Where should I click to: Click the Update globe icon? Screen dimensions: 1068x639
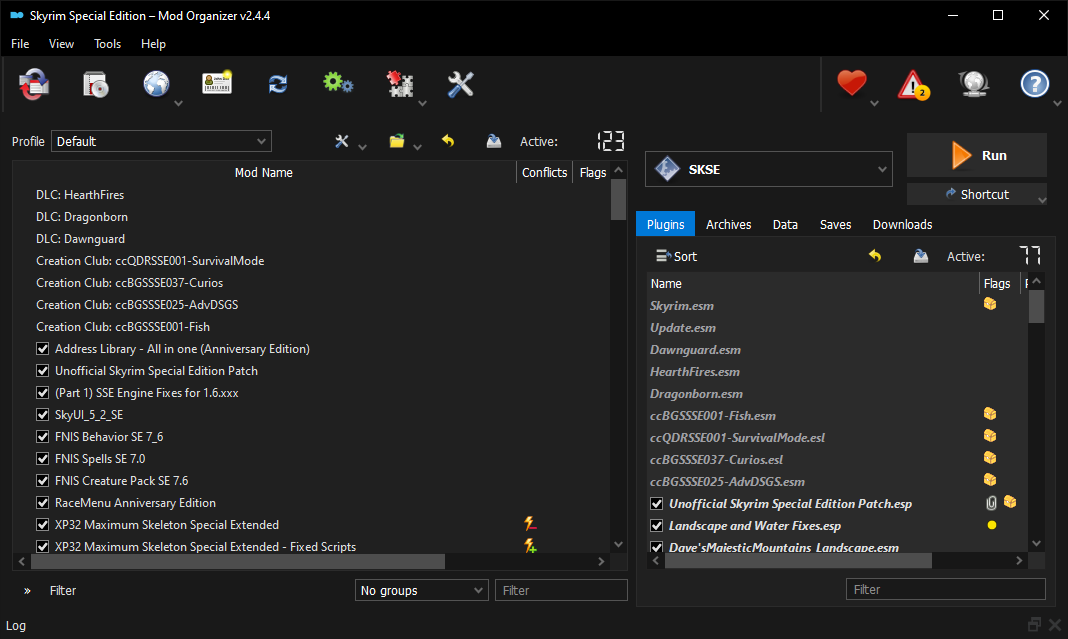(974, 84)
